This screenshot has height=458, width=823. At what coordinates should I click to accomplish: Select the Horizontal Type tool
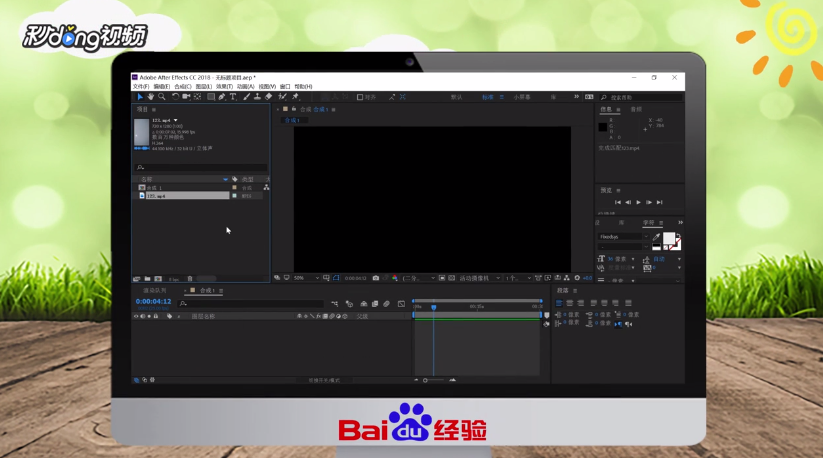tap(233, 97)
